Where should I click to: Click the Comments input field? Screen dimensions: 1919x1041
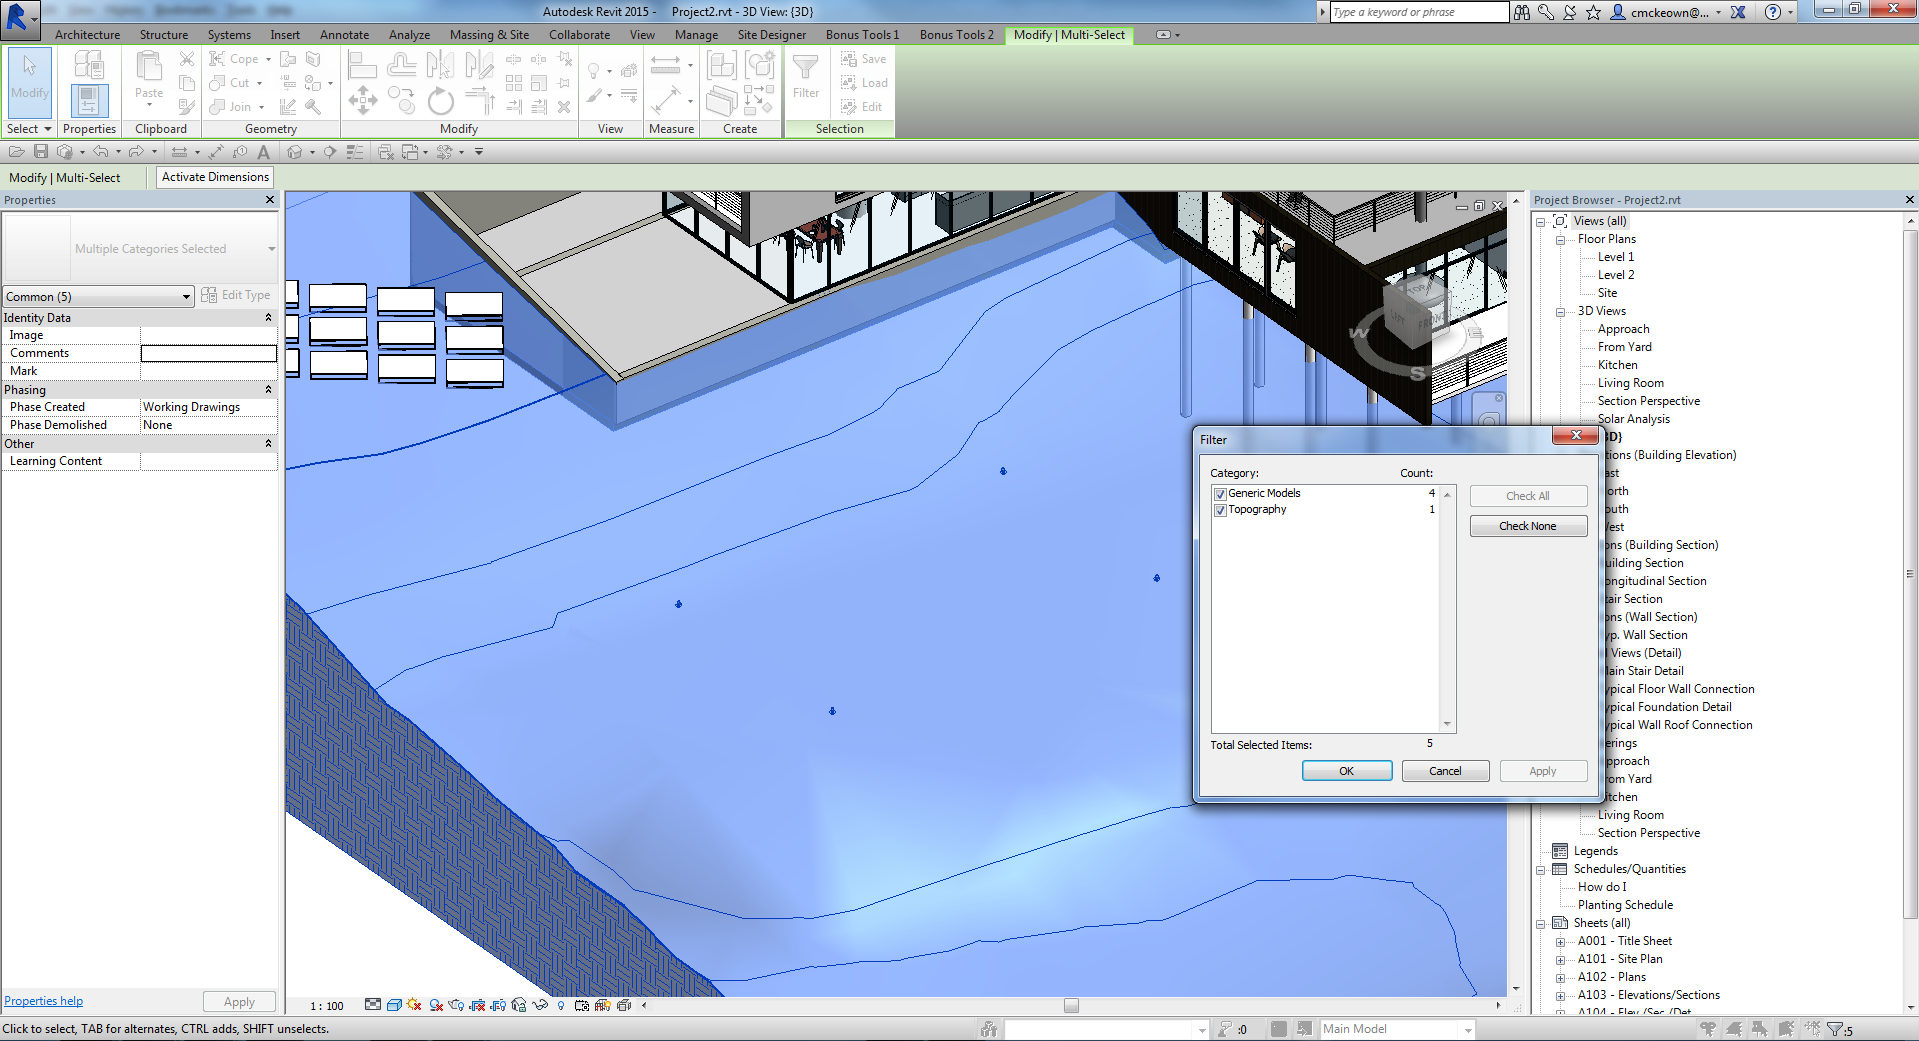click(208, 354)
